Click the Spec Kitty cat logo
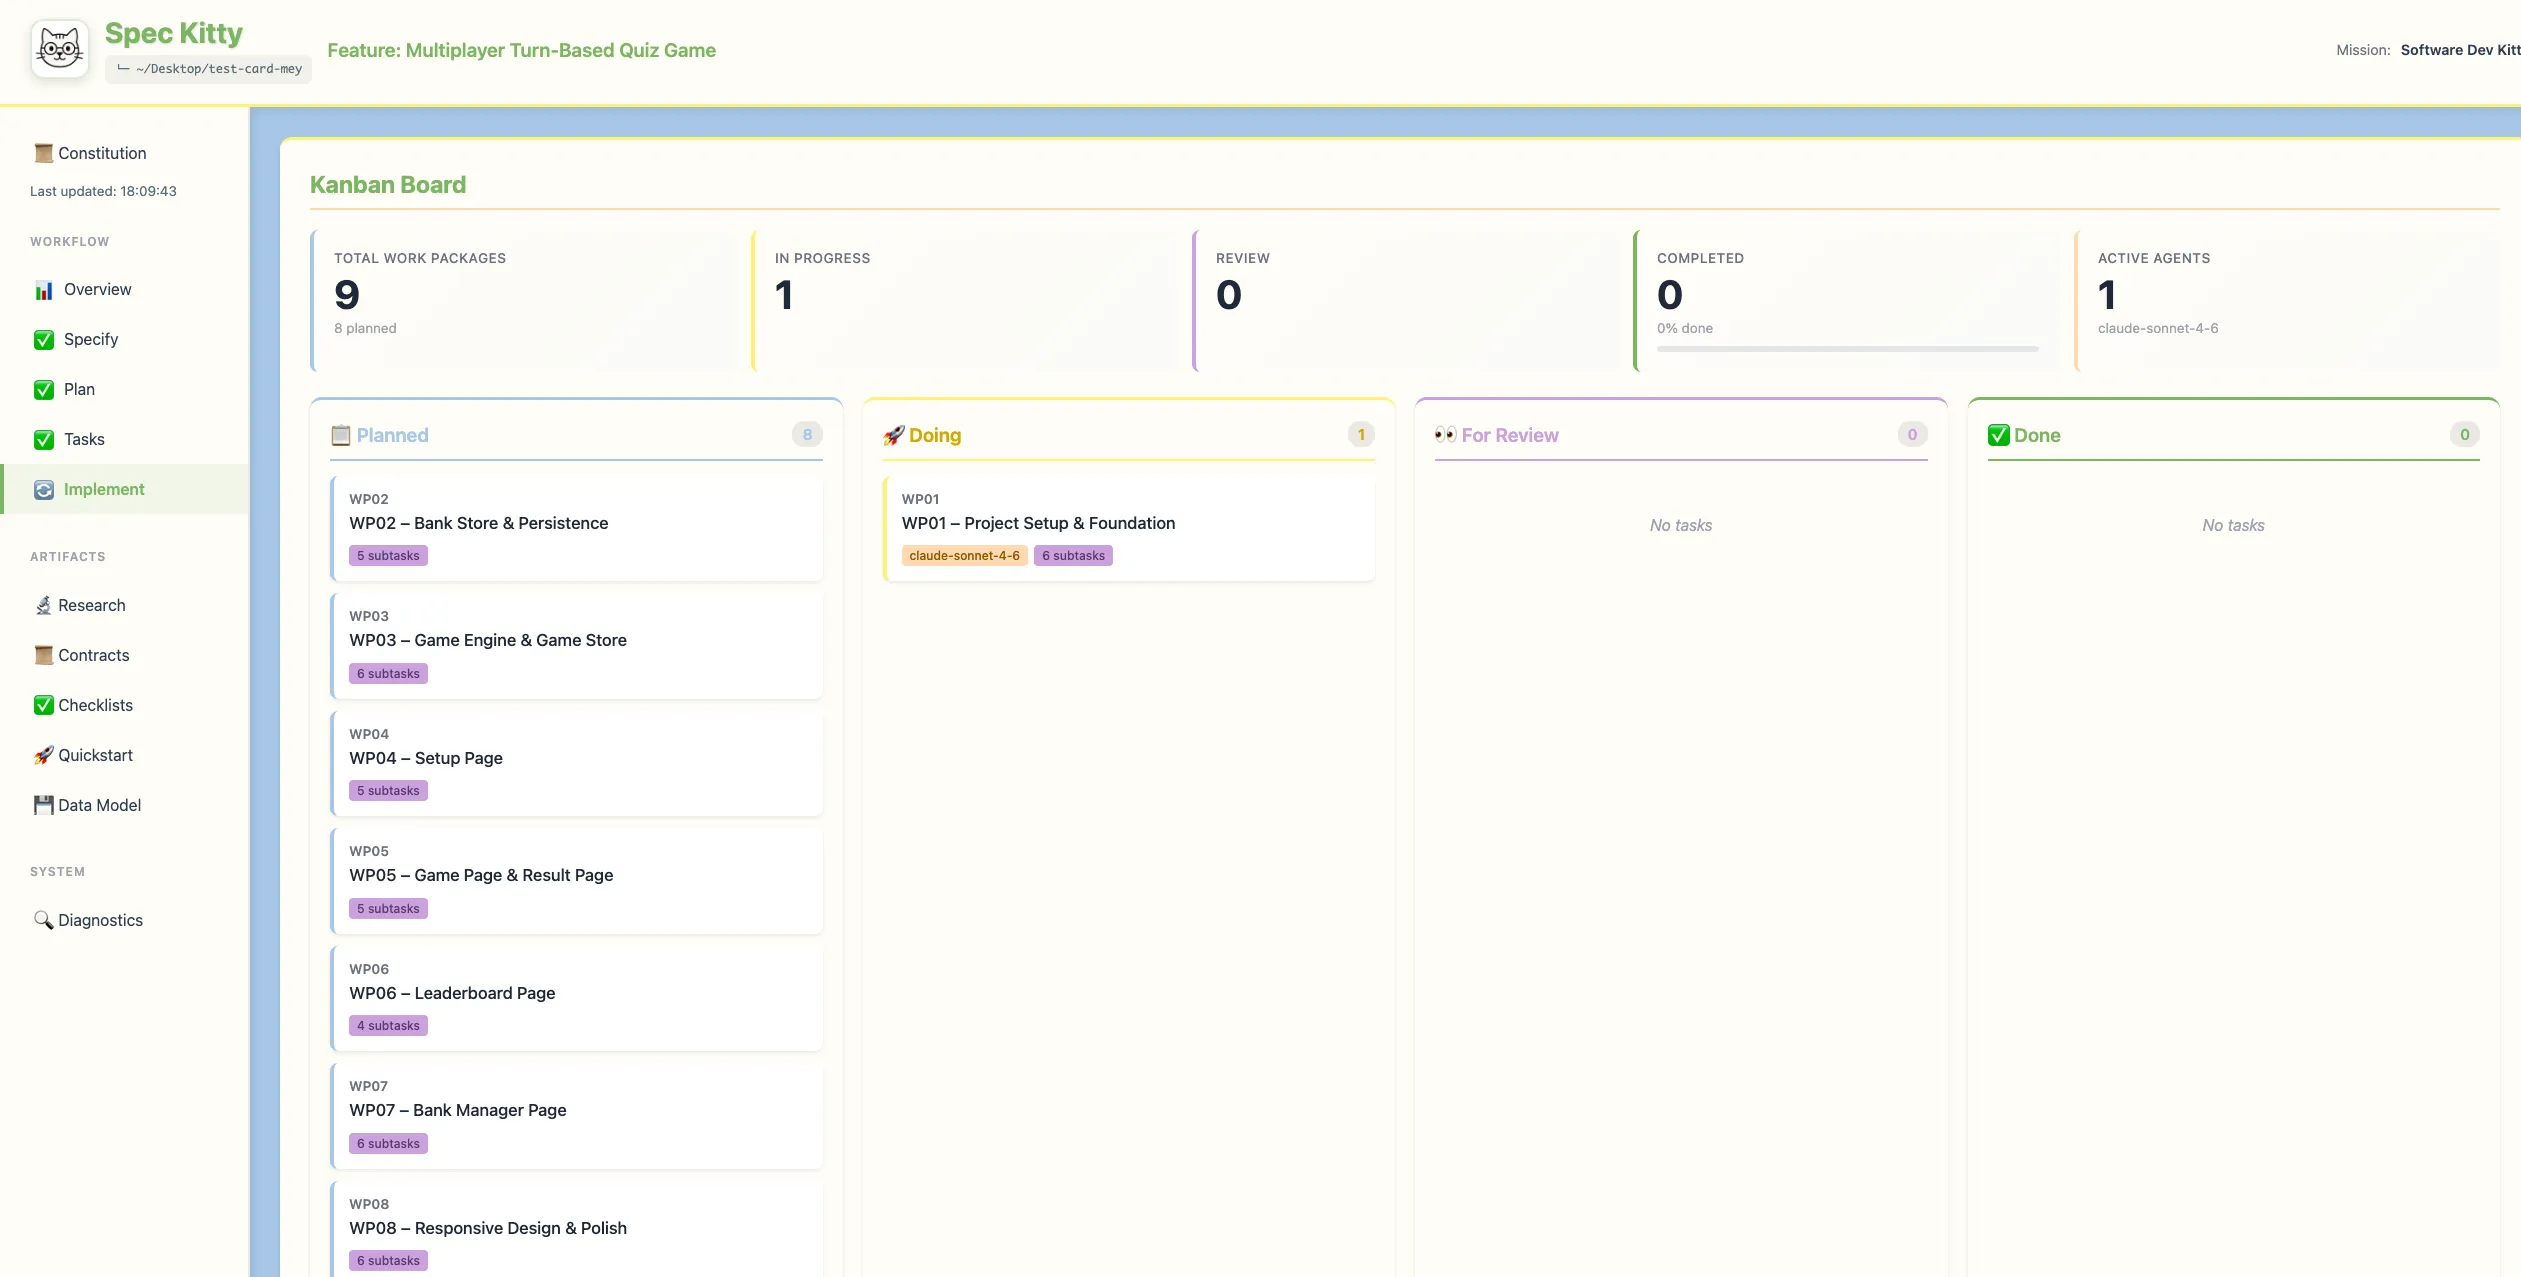The height and width of the screenshot is (1277, 2521). pos(60,49)
